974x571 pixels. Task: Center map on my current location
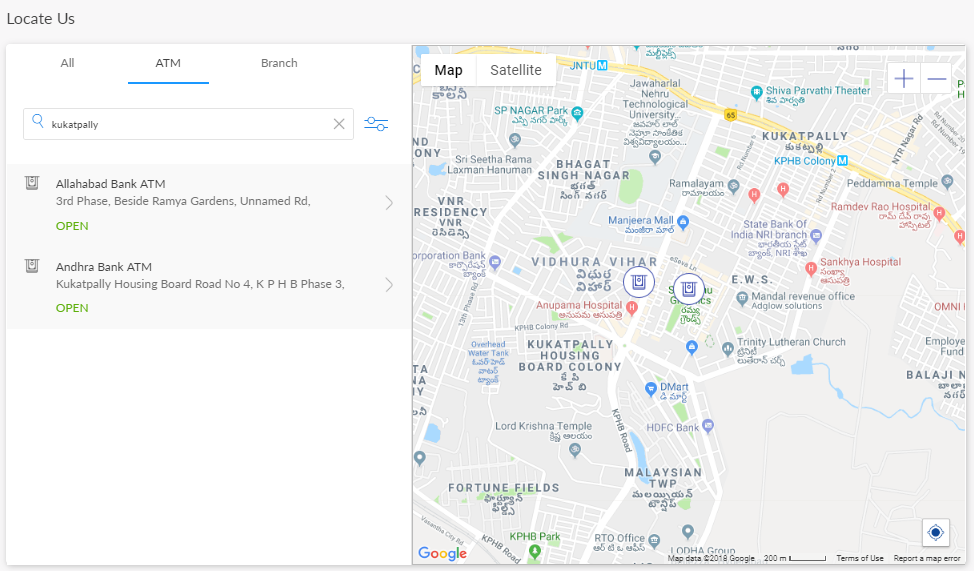[936, 532]
